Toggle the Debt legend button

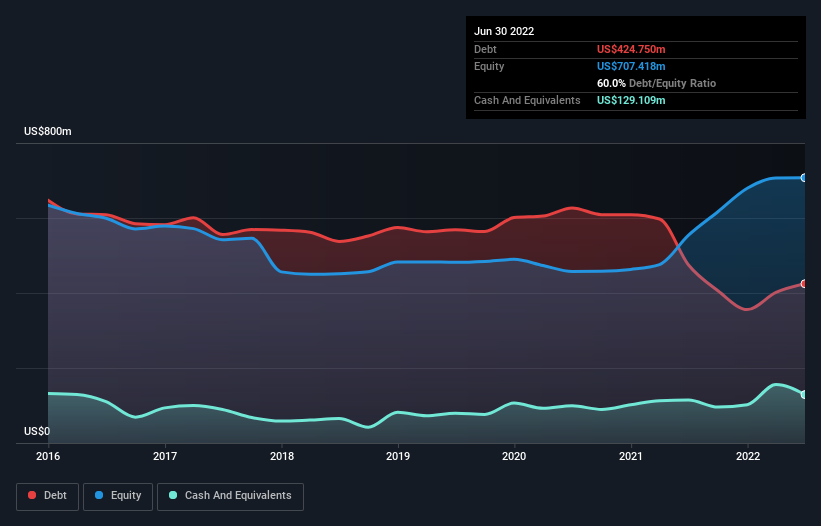(47, 496)
